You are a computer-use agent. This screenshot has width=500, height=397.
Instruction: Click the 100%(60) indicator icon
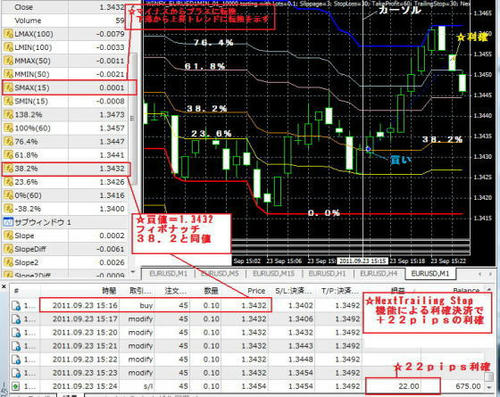[x=8, y=128]
